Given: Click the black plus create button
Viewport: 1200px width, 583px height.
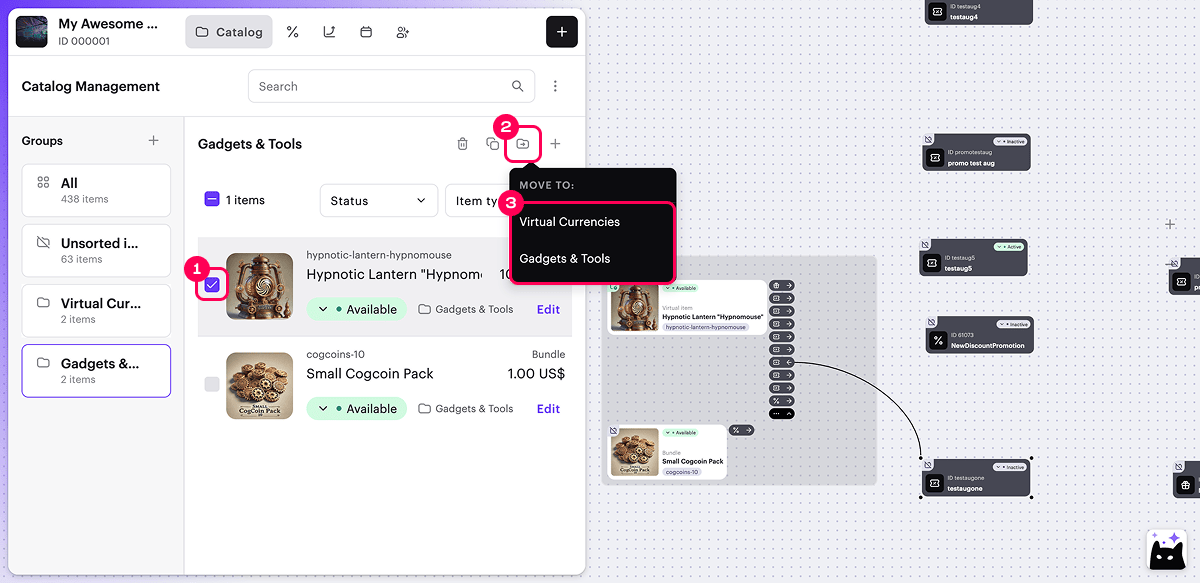Looking at the screenshot, I should pyautogui.click(x=561, y=32).
